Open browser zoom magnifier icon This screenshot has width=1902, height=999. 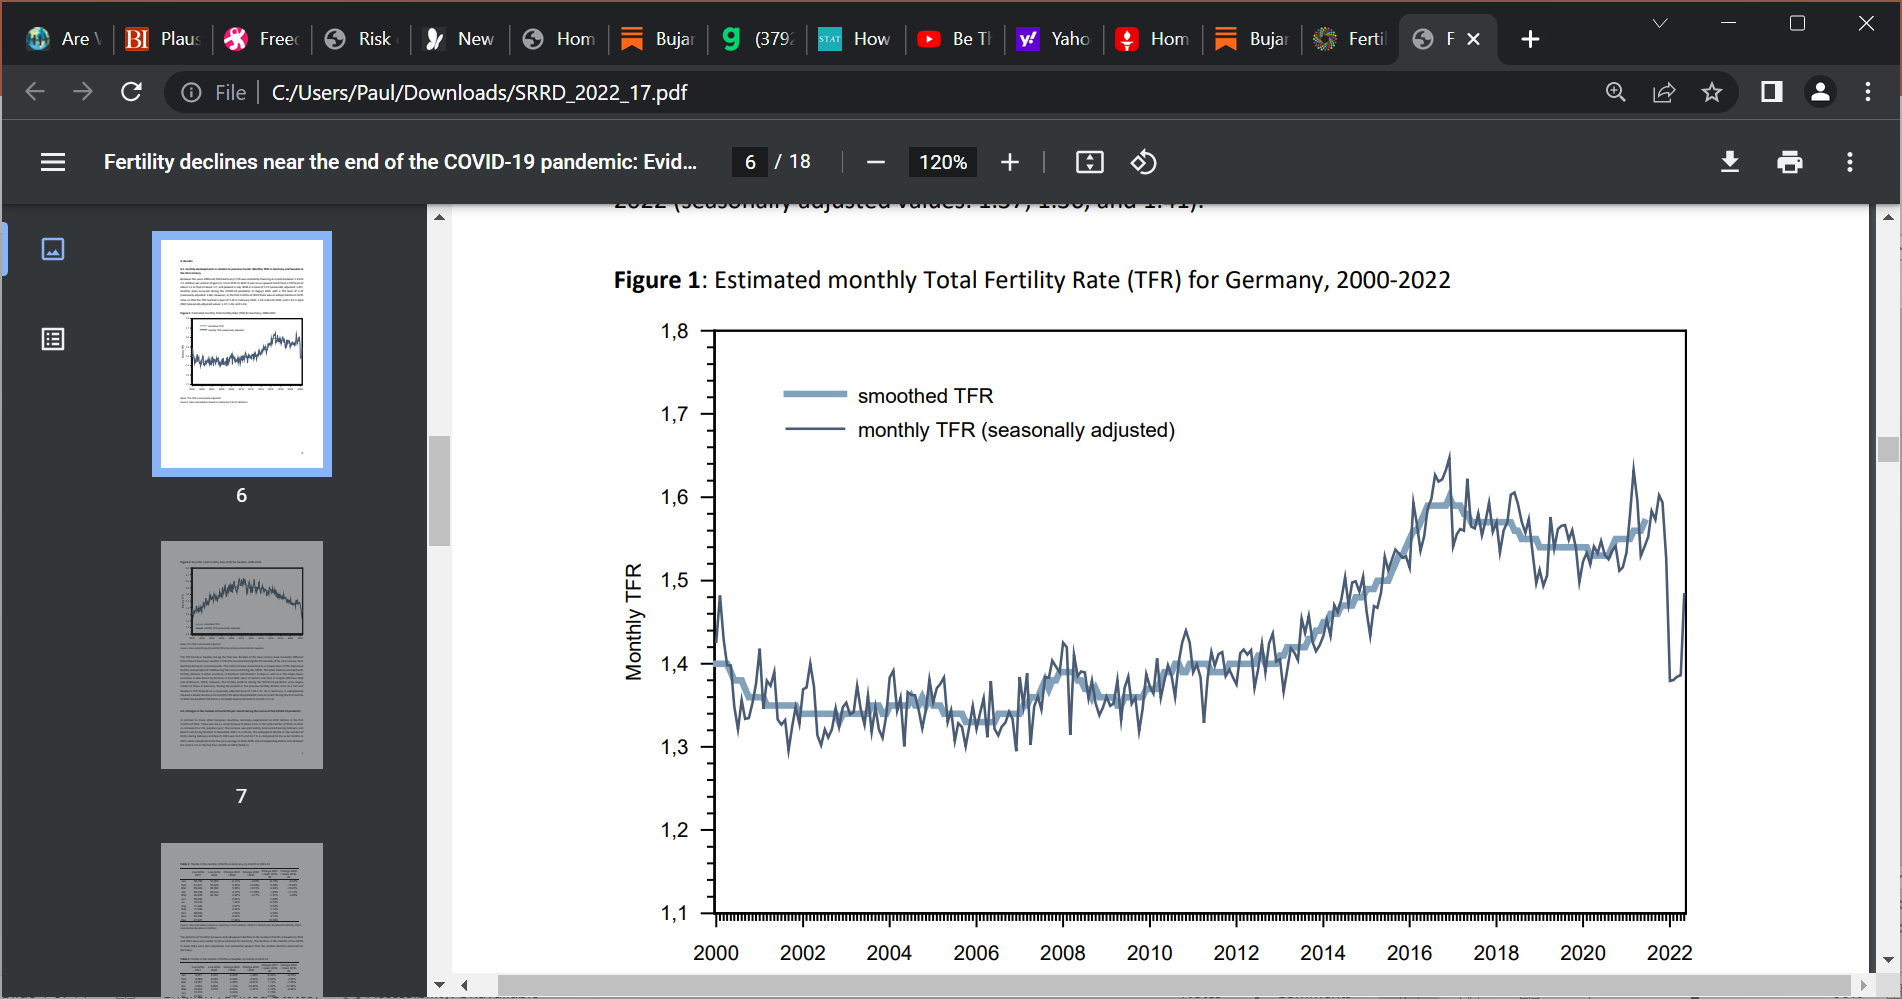[x=1616, y=92]
